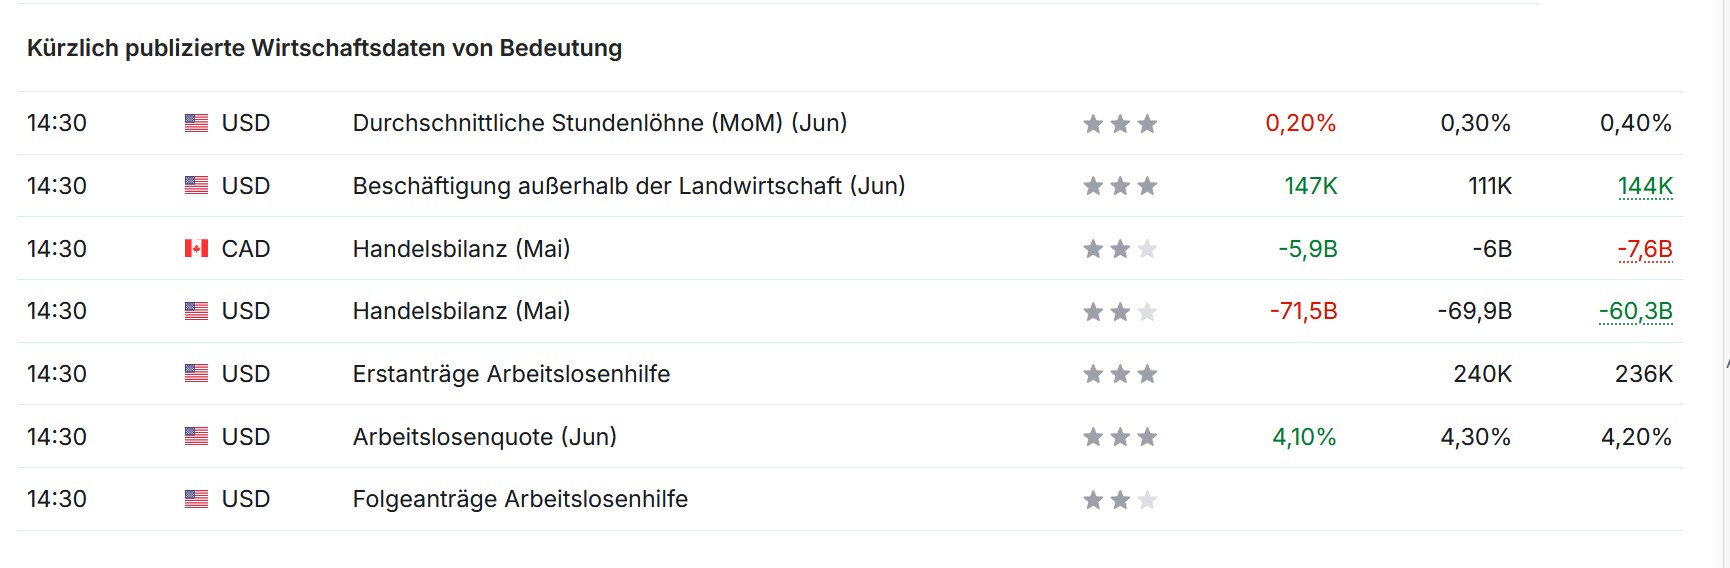
Task: Click the US flag beside Beschäftigung außerhalb der Landwirtschaft
Action: (196, 186)
